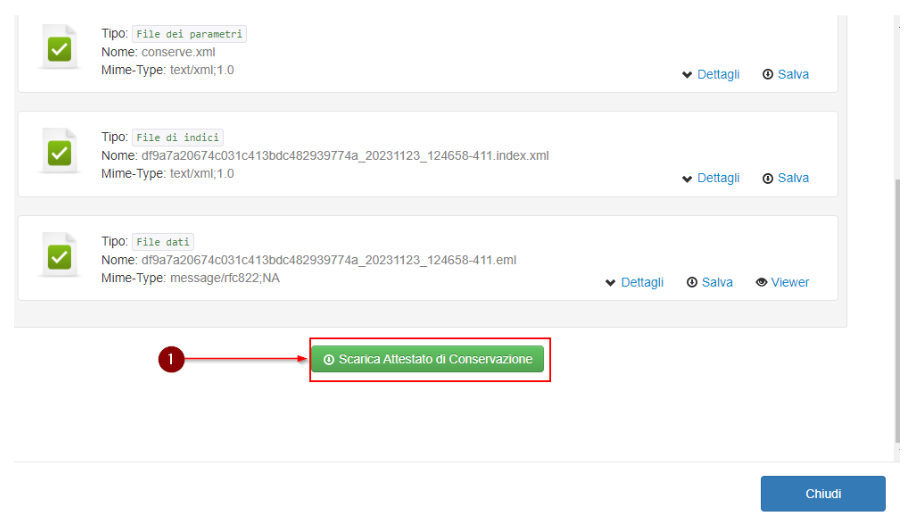
Task: Download the .eml data file with Salva
Action: click(709, 282)
